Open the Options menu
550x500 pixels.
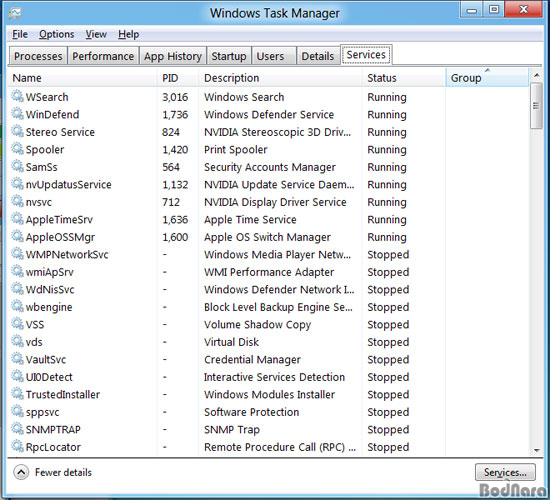pyautogui.click(x=56, y=34)
